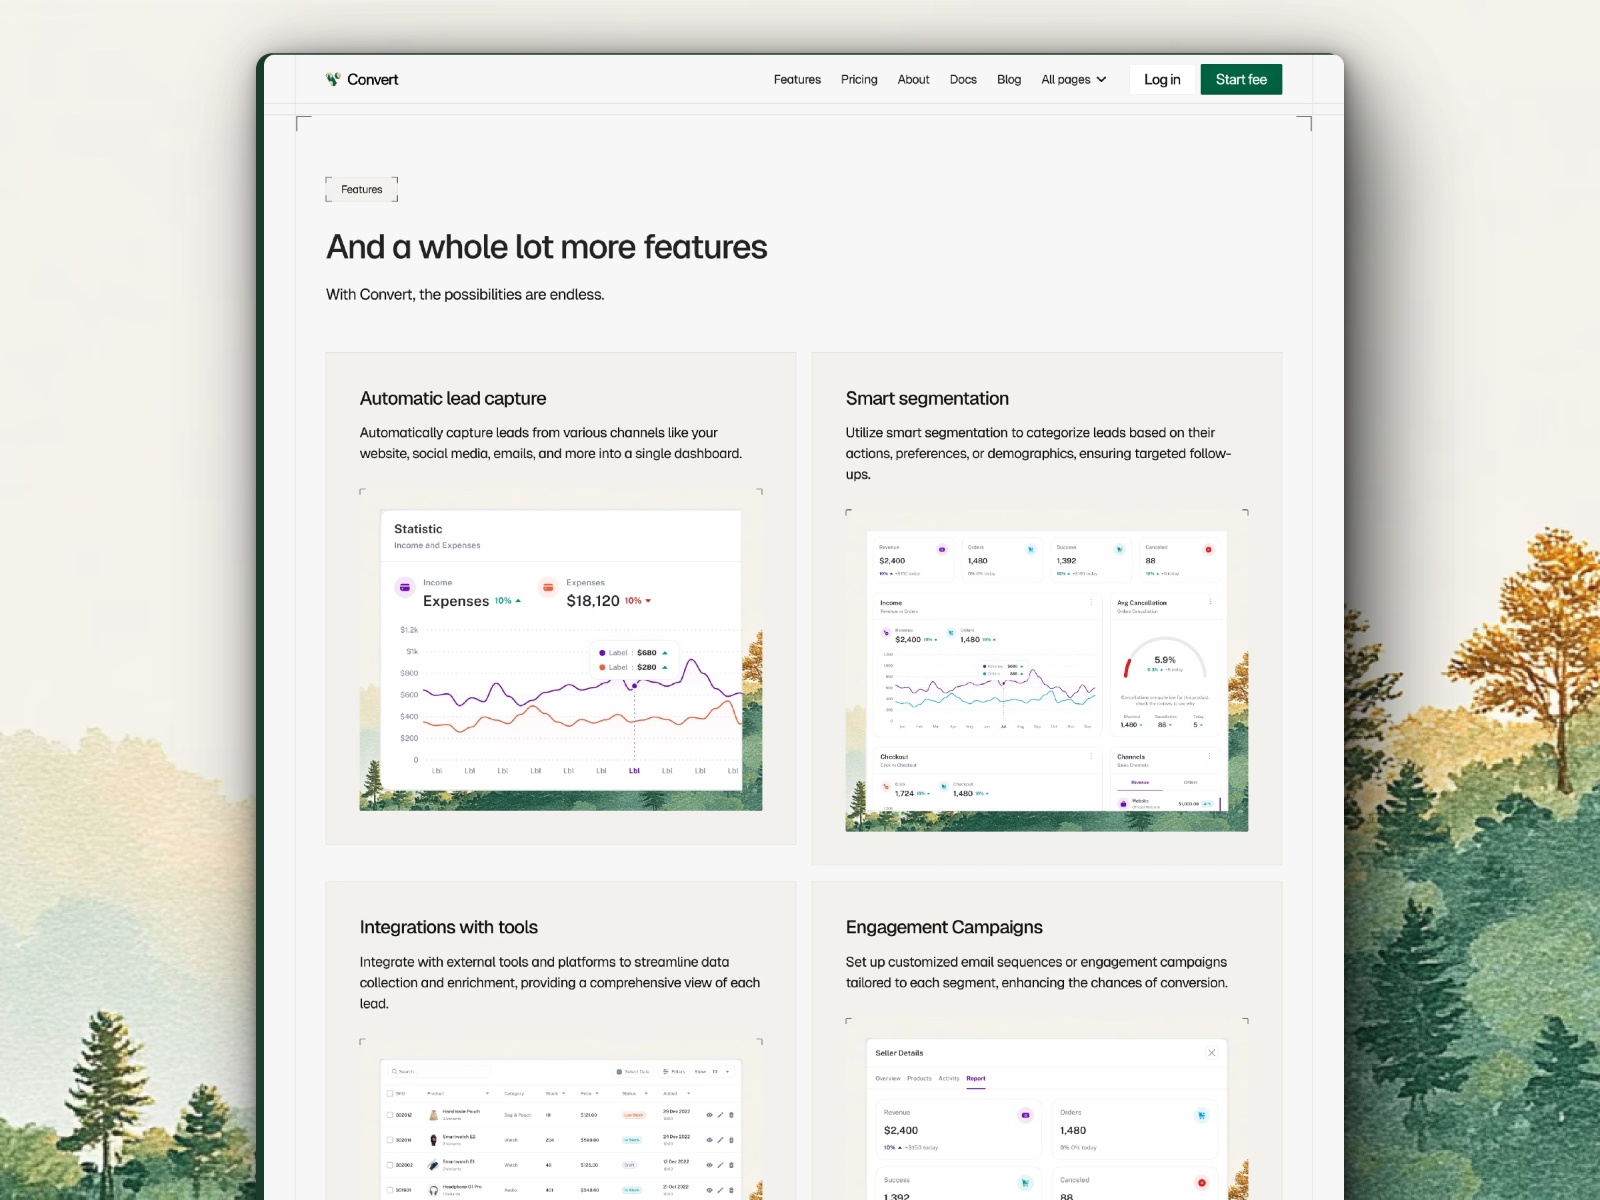Delete the Smartwatch E2 row with trash icon

[731, 1139]
